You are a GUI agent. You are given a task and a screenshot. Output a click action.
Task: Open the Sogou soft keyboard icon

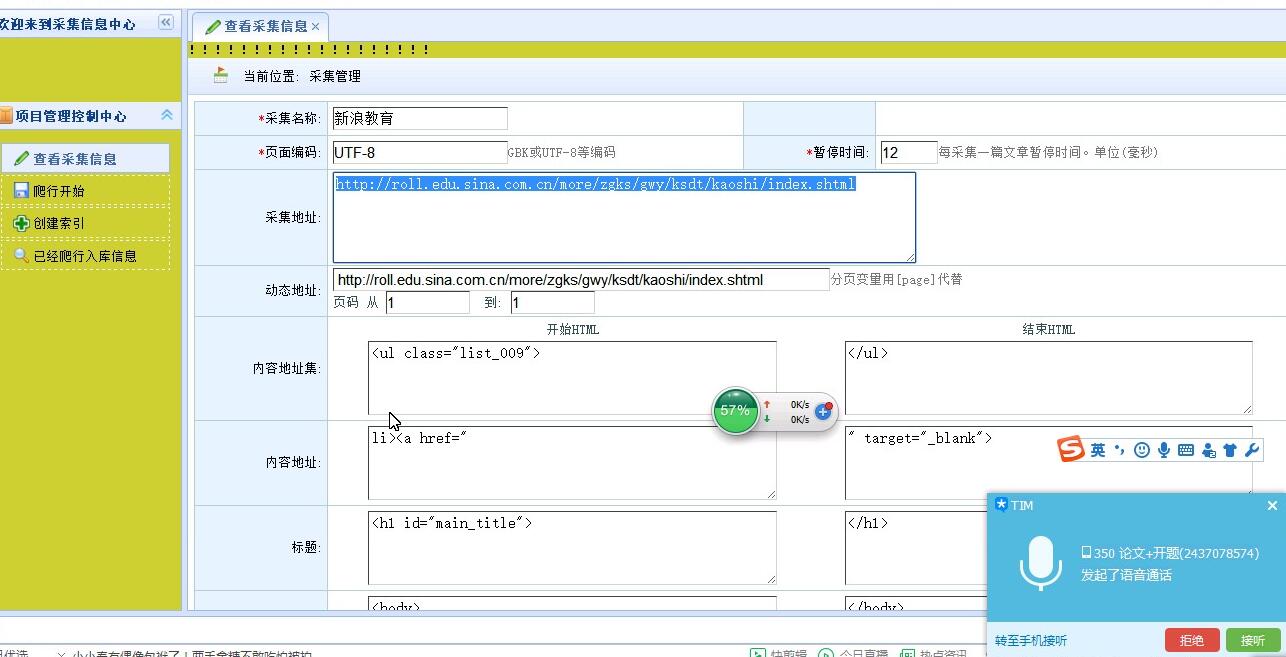pyautogui.click(x=1186, y=450)
